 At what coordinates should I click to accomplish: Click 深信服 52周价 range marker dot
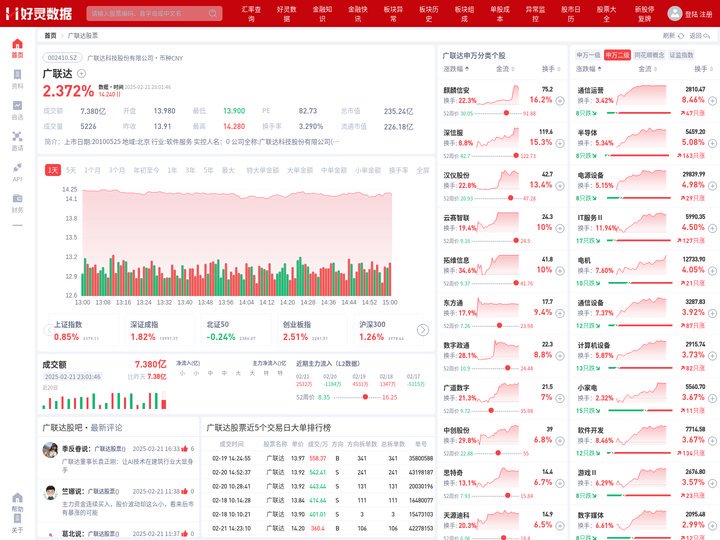point(516,156)
